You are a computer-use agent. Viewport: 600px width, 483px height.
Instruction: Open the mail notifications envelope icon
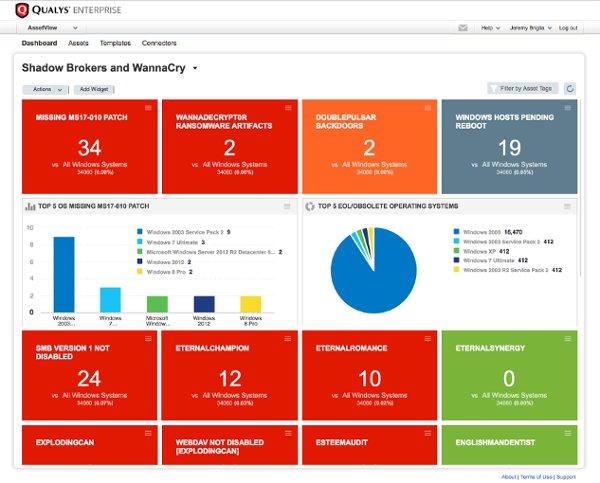coord(463,28)
